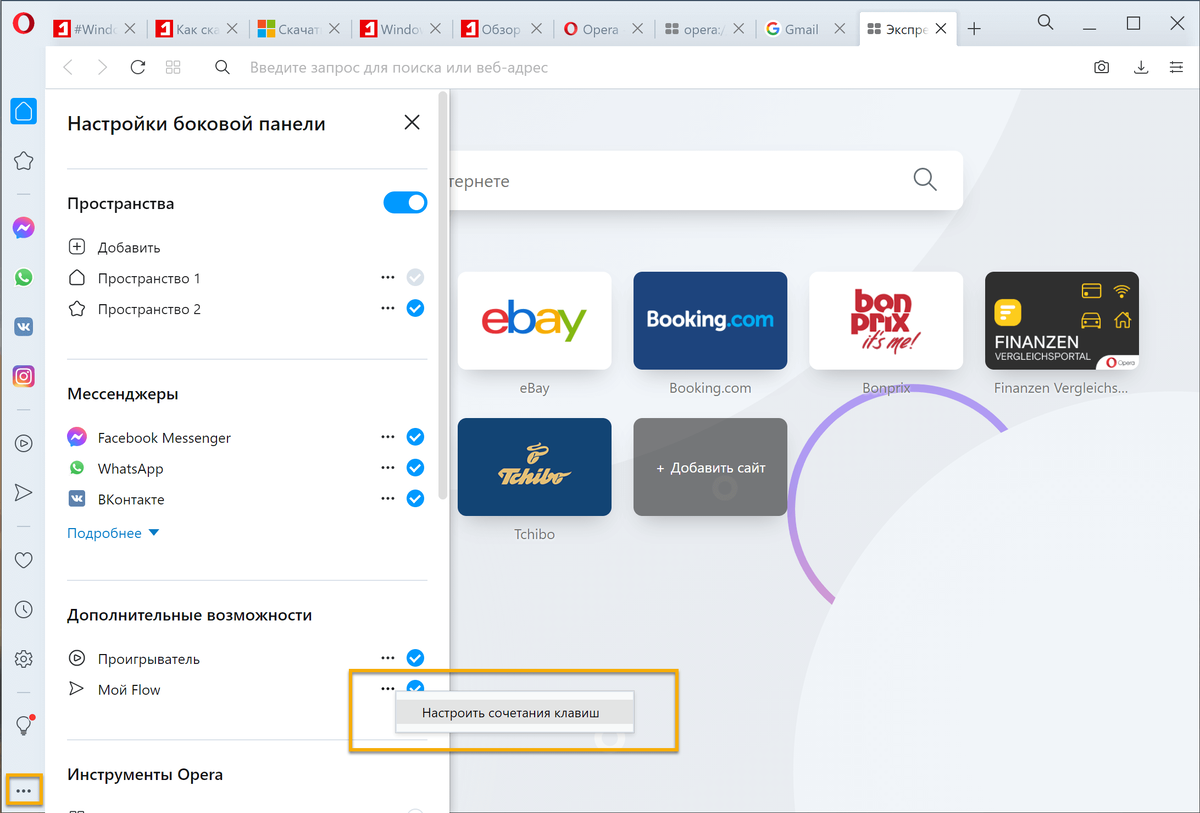Viewport: 1200px width, 813px height.
Task: Open the Tchibo speed dial tile
Action: 534,467
